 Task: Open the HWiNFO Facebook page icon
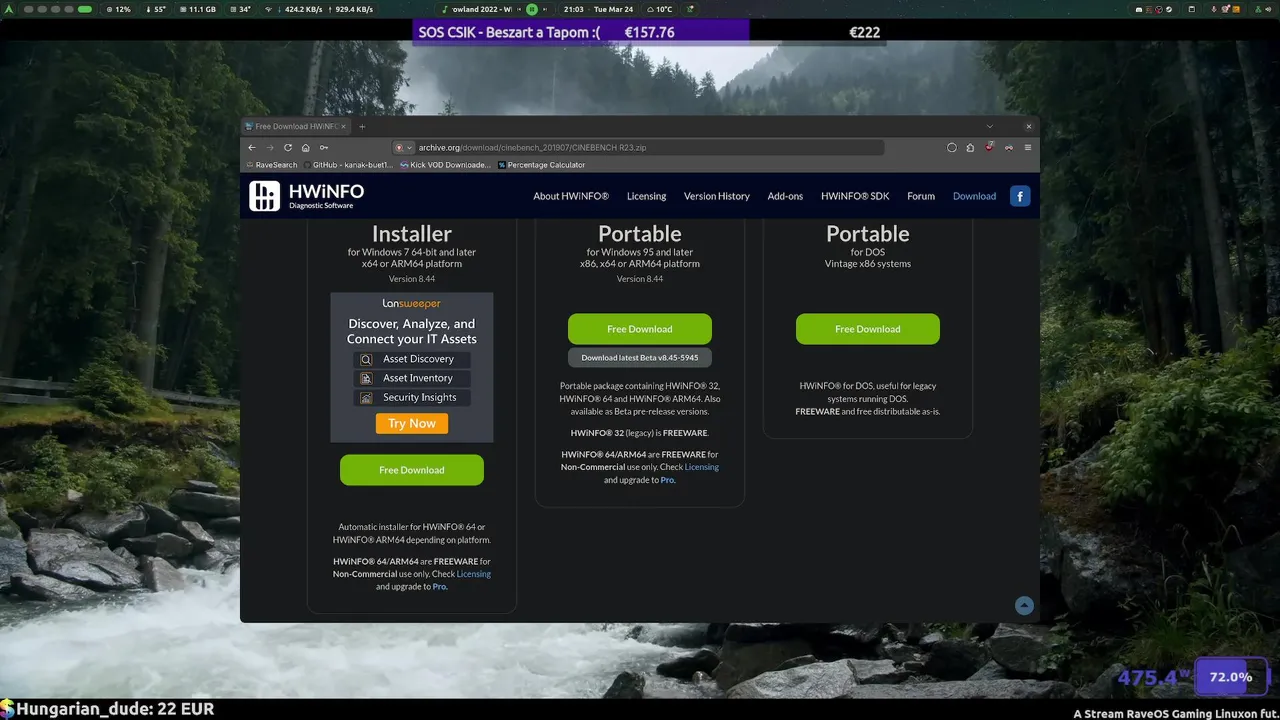coord(1020,196)
